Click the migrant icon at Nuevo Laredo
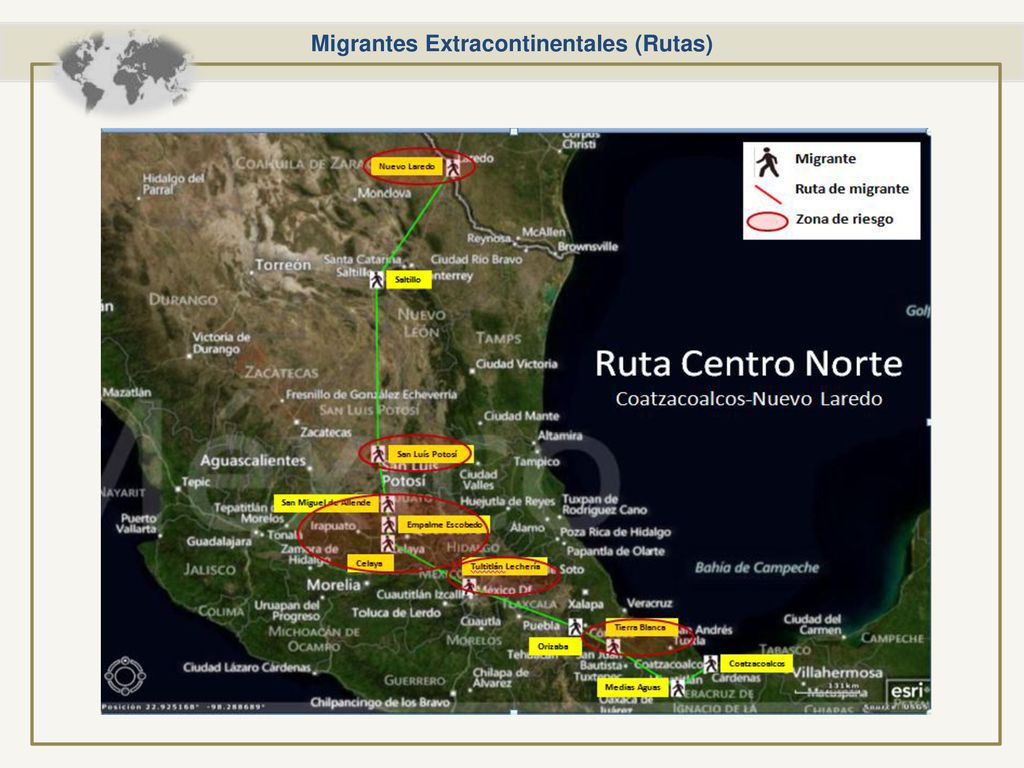 pos(453,167)
